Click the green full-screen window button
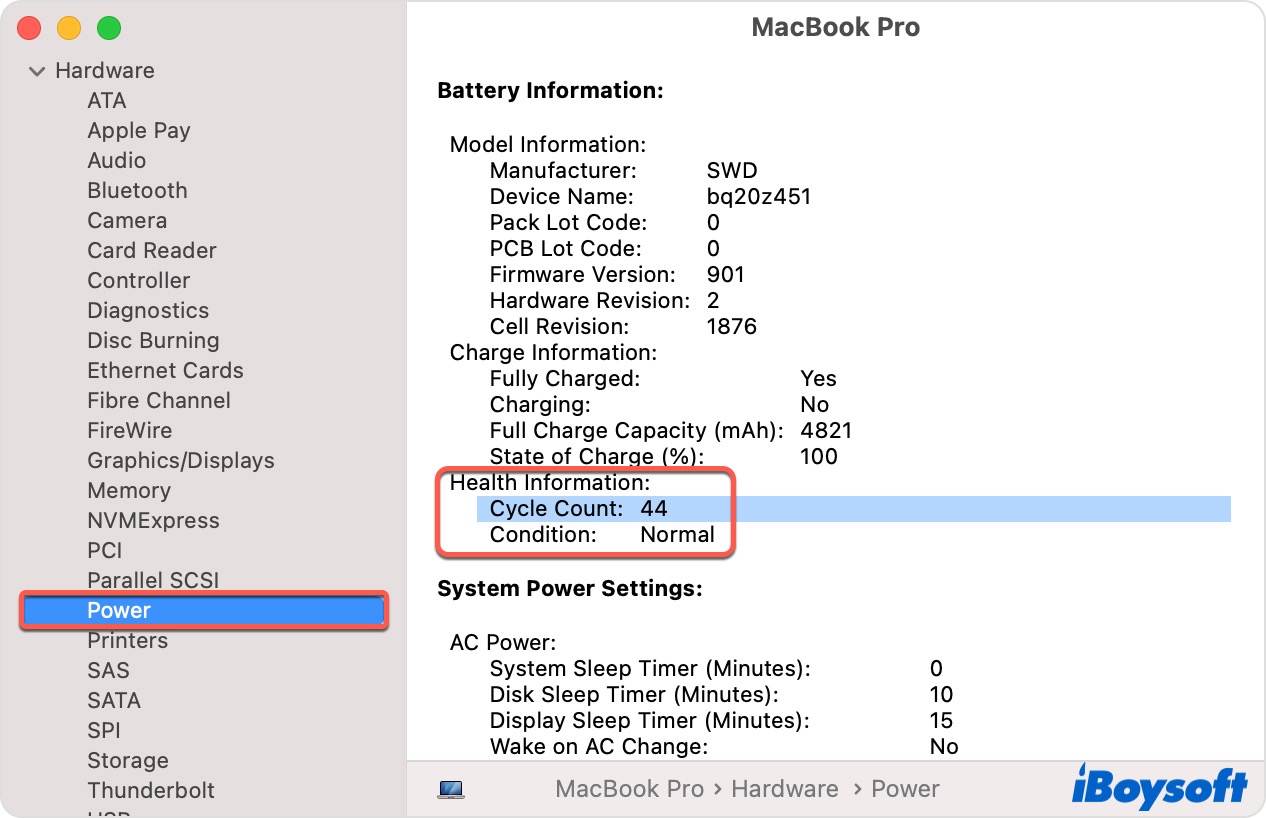 108,29
